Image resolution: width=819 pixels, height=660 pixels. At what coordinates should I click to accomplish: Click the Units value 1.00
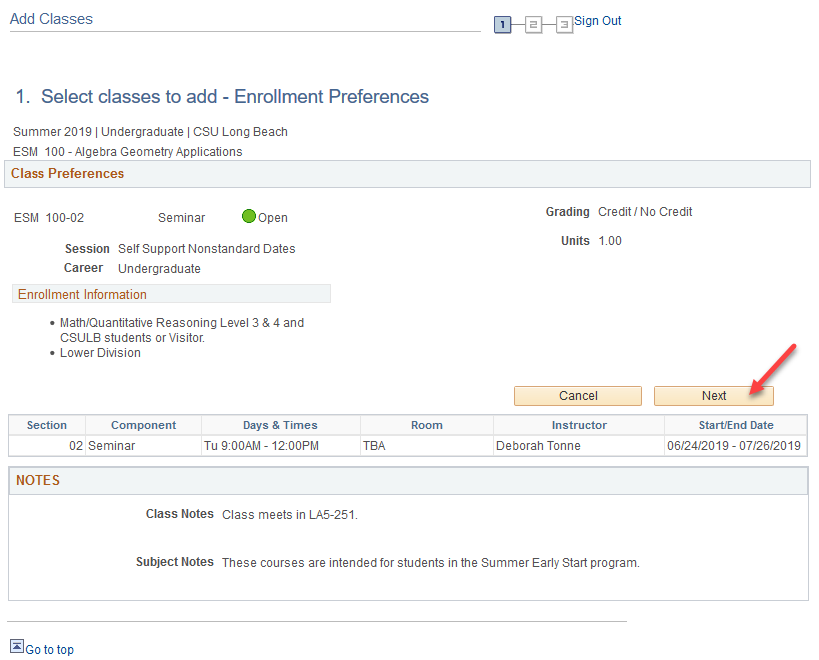[610, 241]
